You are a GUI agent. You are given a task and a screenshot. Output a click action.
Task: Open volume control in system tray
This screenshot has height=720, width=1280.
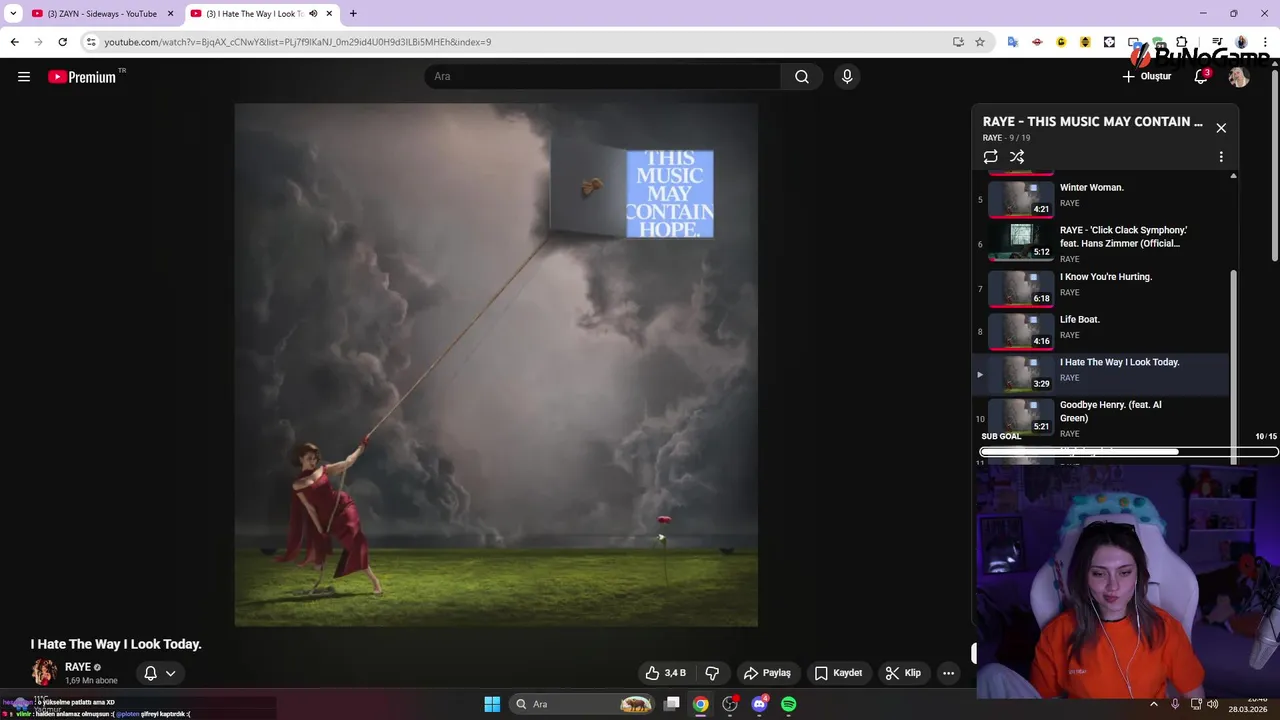coord(1212,704)
